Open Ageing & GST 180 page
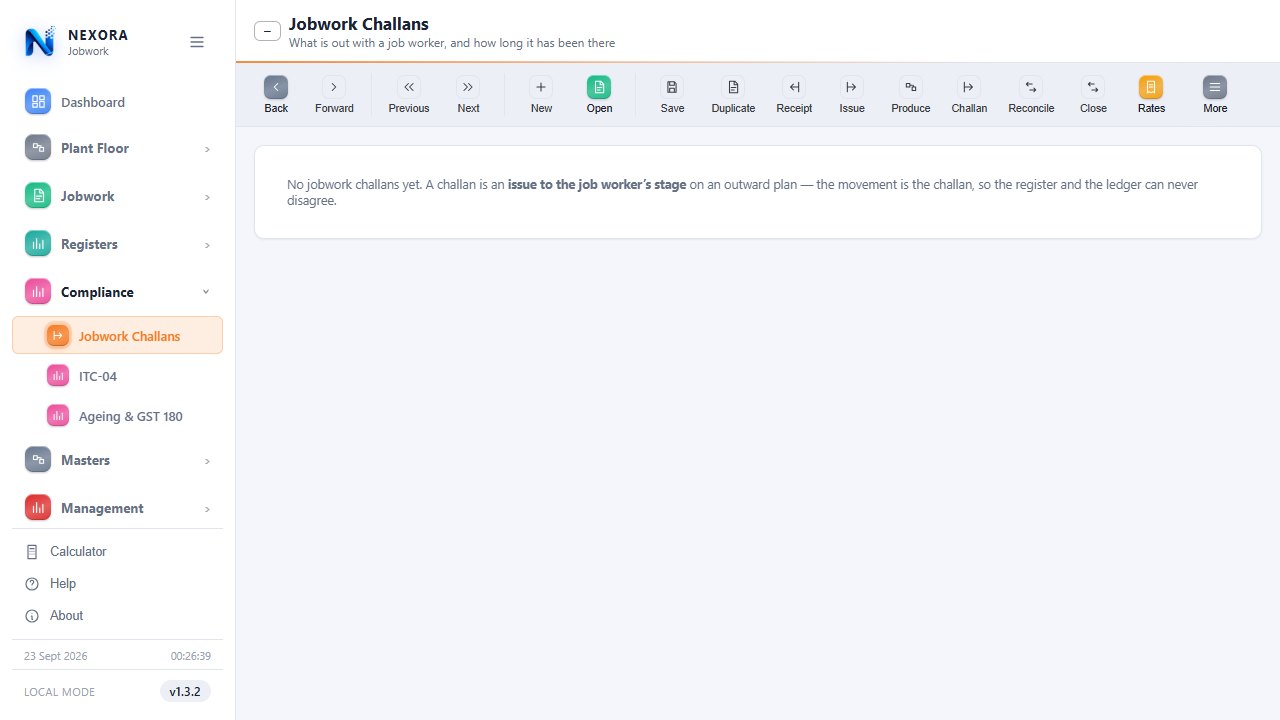This screenshot has width=1280, height=720. click(x=117, y=416)
